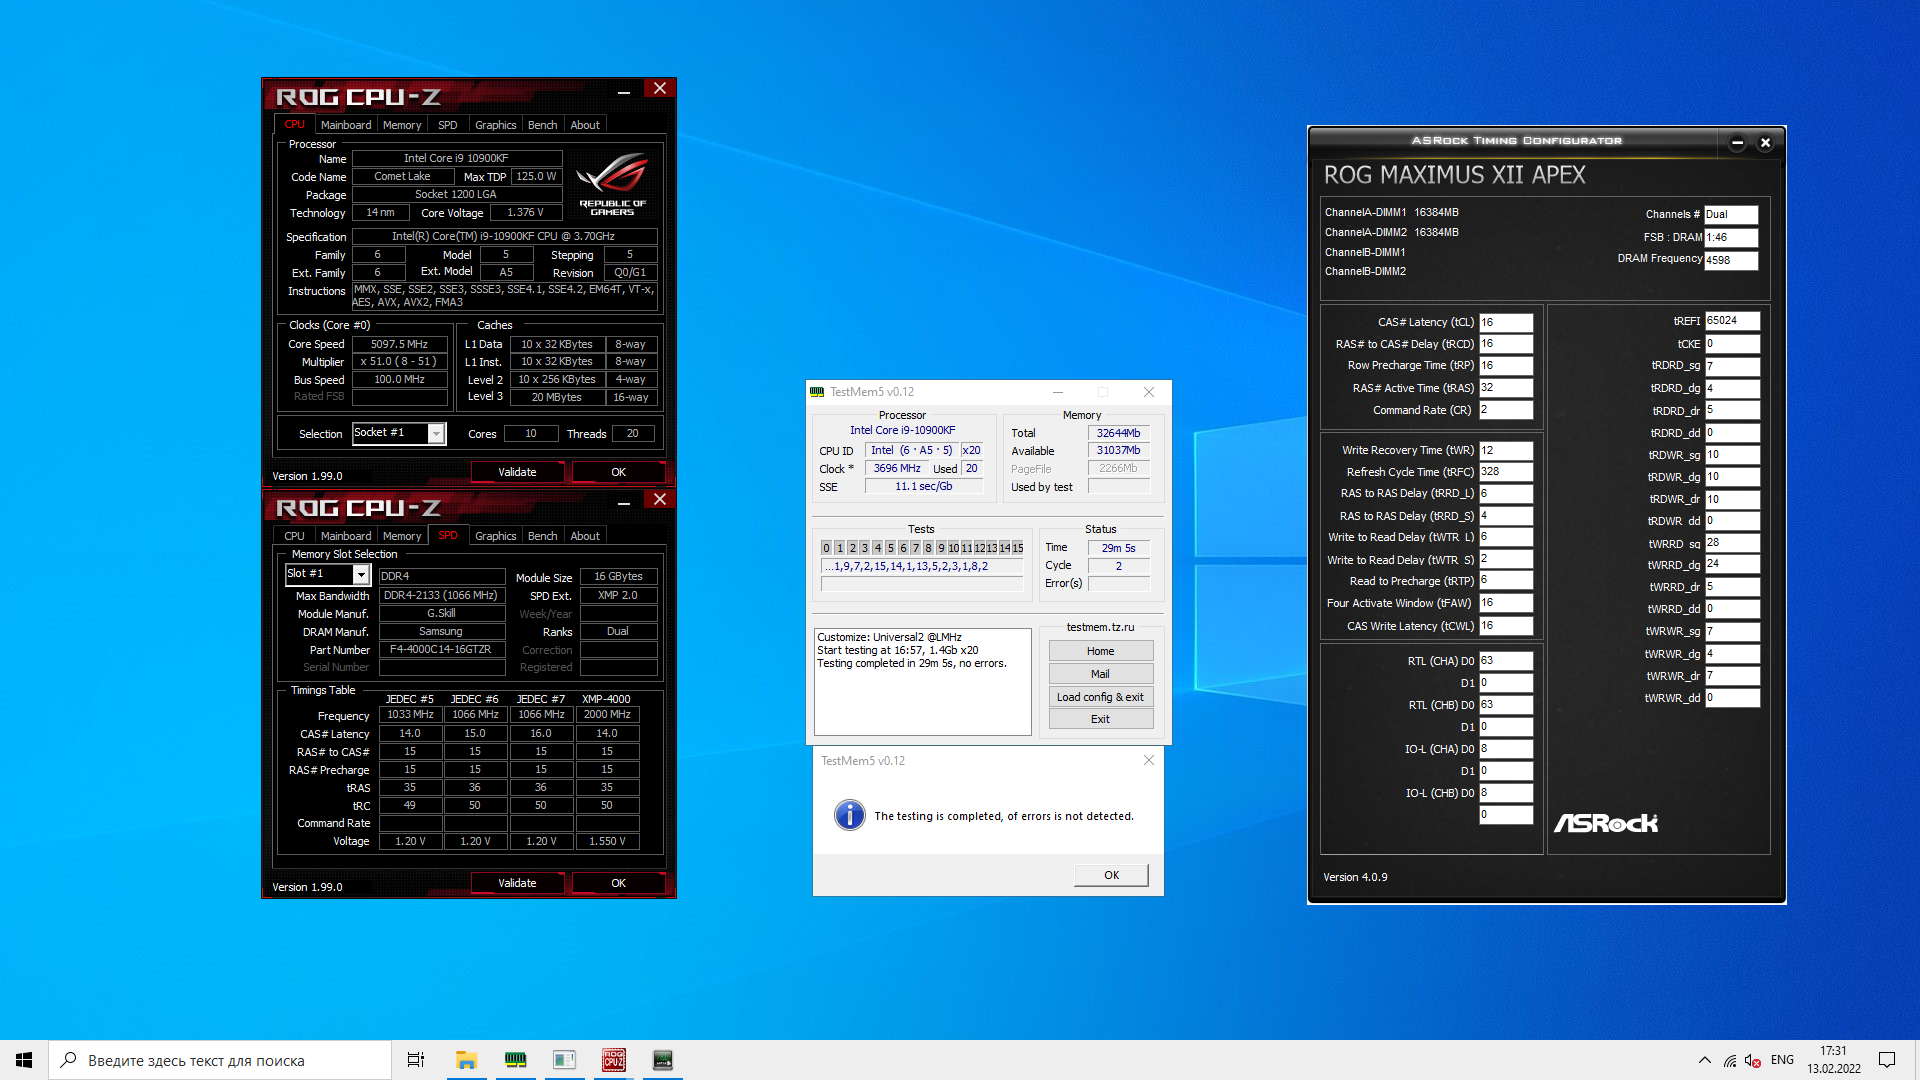Viewport: 1920px width, 1080px height.
Task: Open the Task View taskbar icon
Action: click(416, 1060)
